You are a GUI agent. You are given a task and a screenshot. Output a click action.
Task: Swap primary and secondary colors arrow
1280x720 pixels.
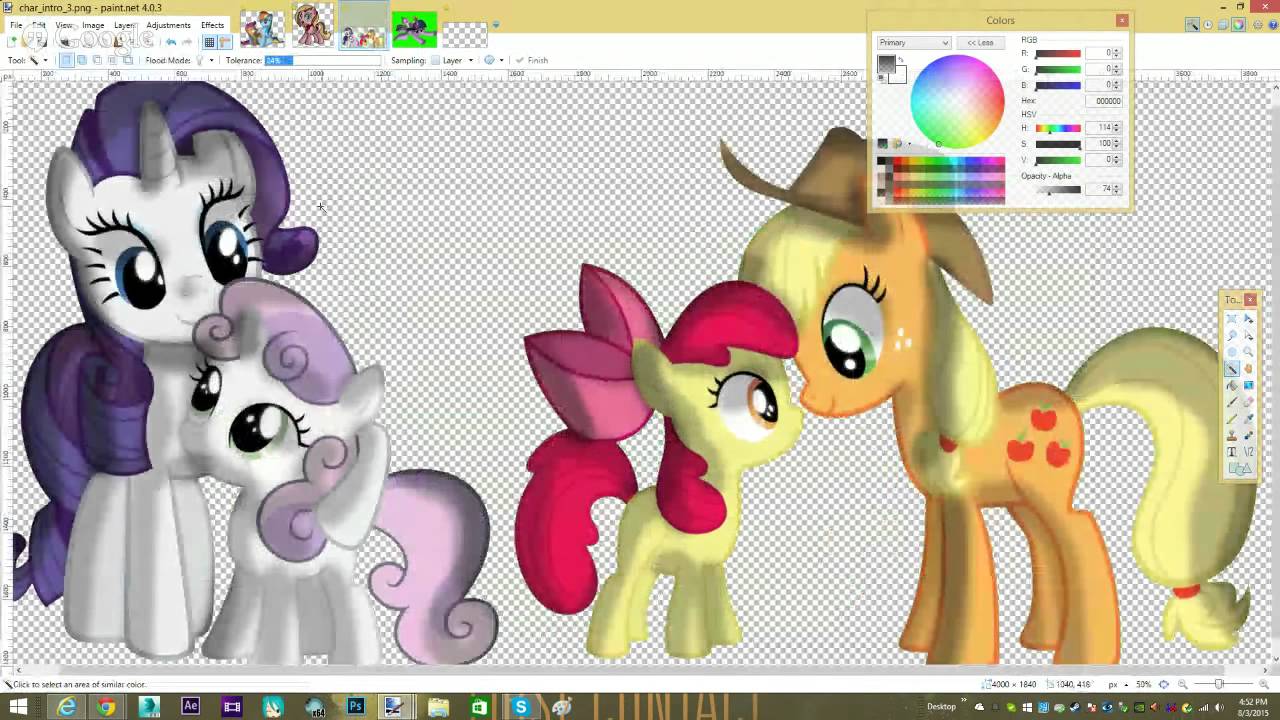tap(900, 60)
